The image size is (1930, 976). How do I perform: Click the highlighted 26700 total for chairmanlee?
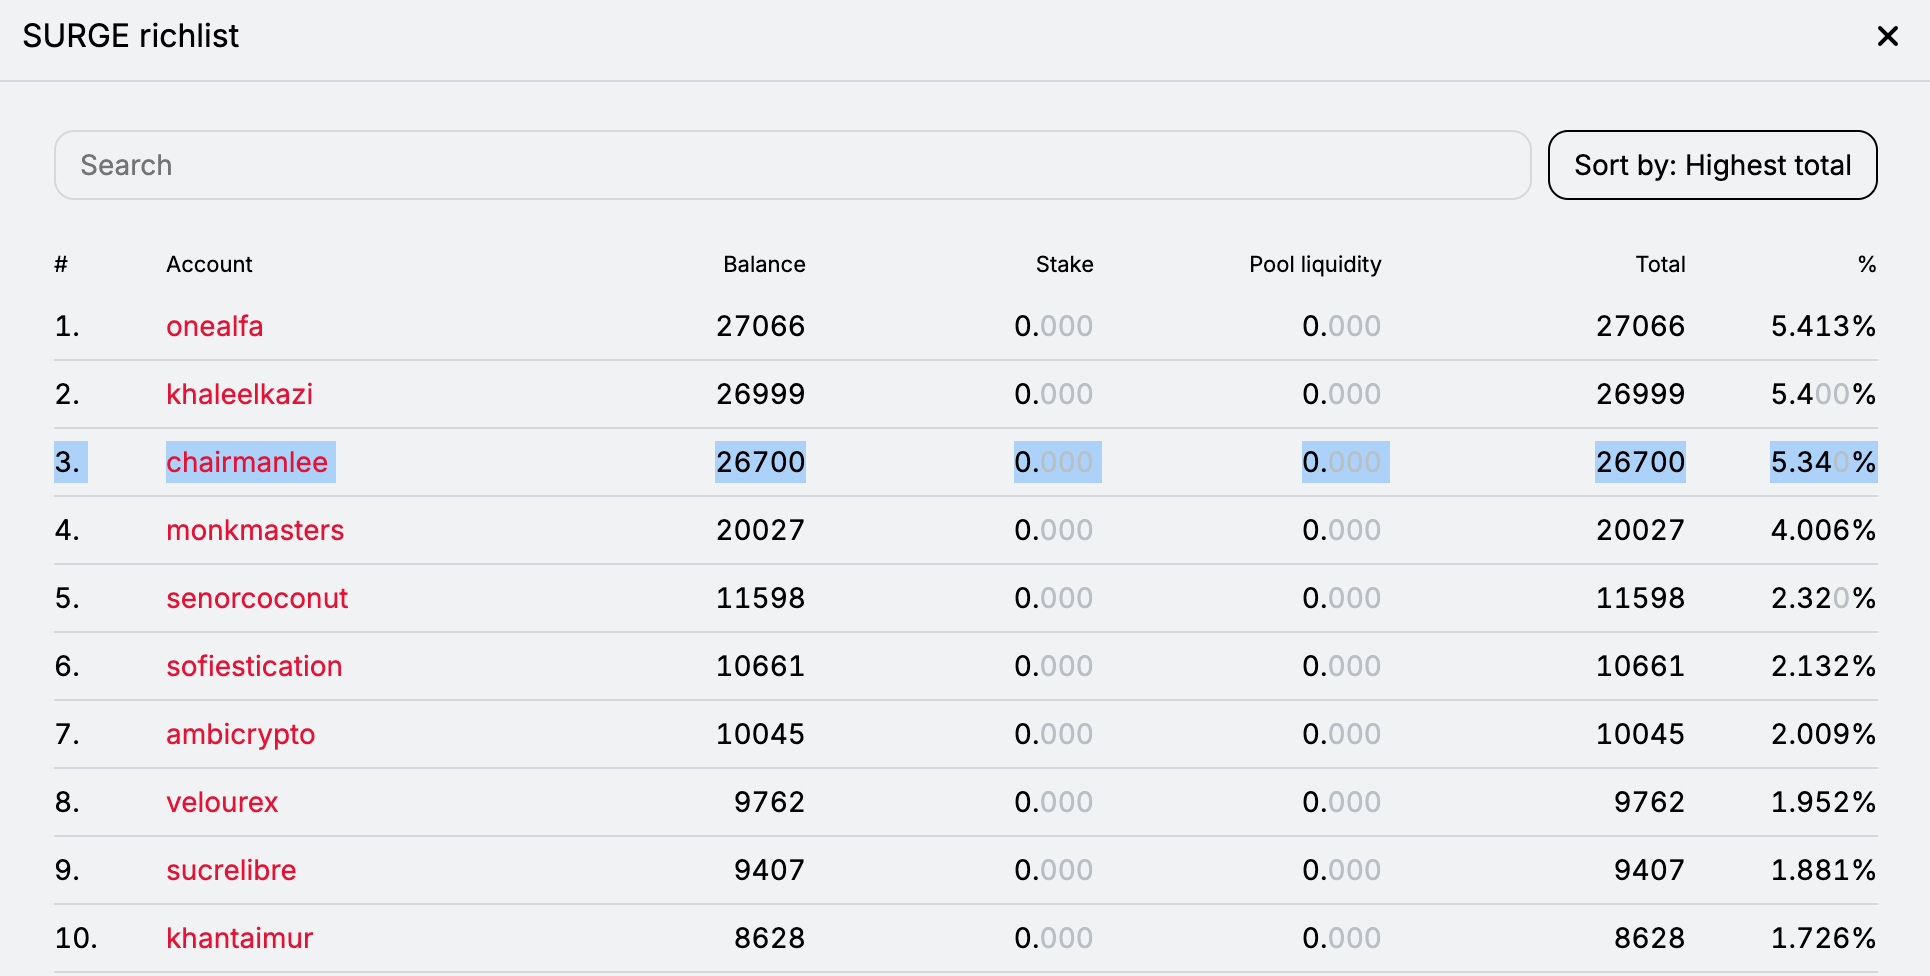click(x=1640, y=462)
